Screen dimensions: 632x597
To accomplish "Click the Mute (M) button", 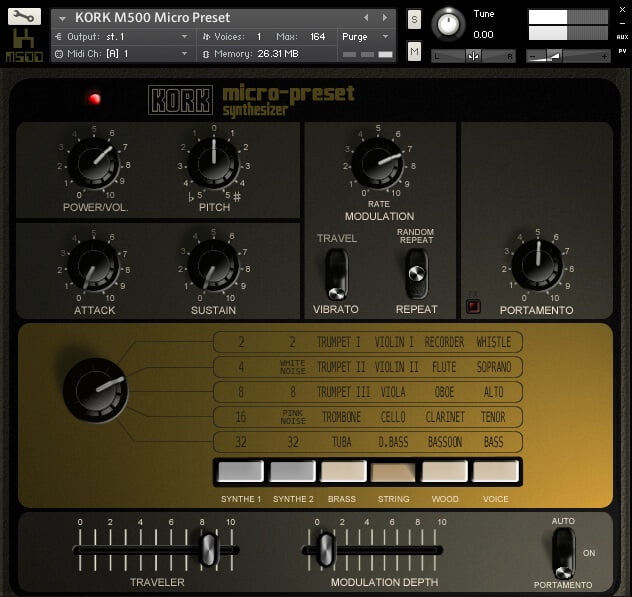I will pyautogui.click(x=414, y=51).
